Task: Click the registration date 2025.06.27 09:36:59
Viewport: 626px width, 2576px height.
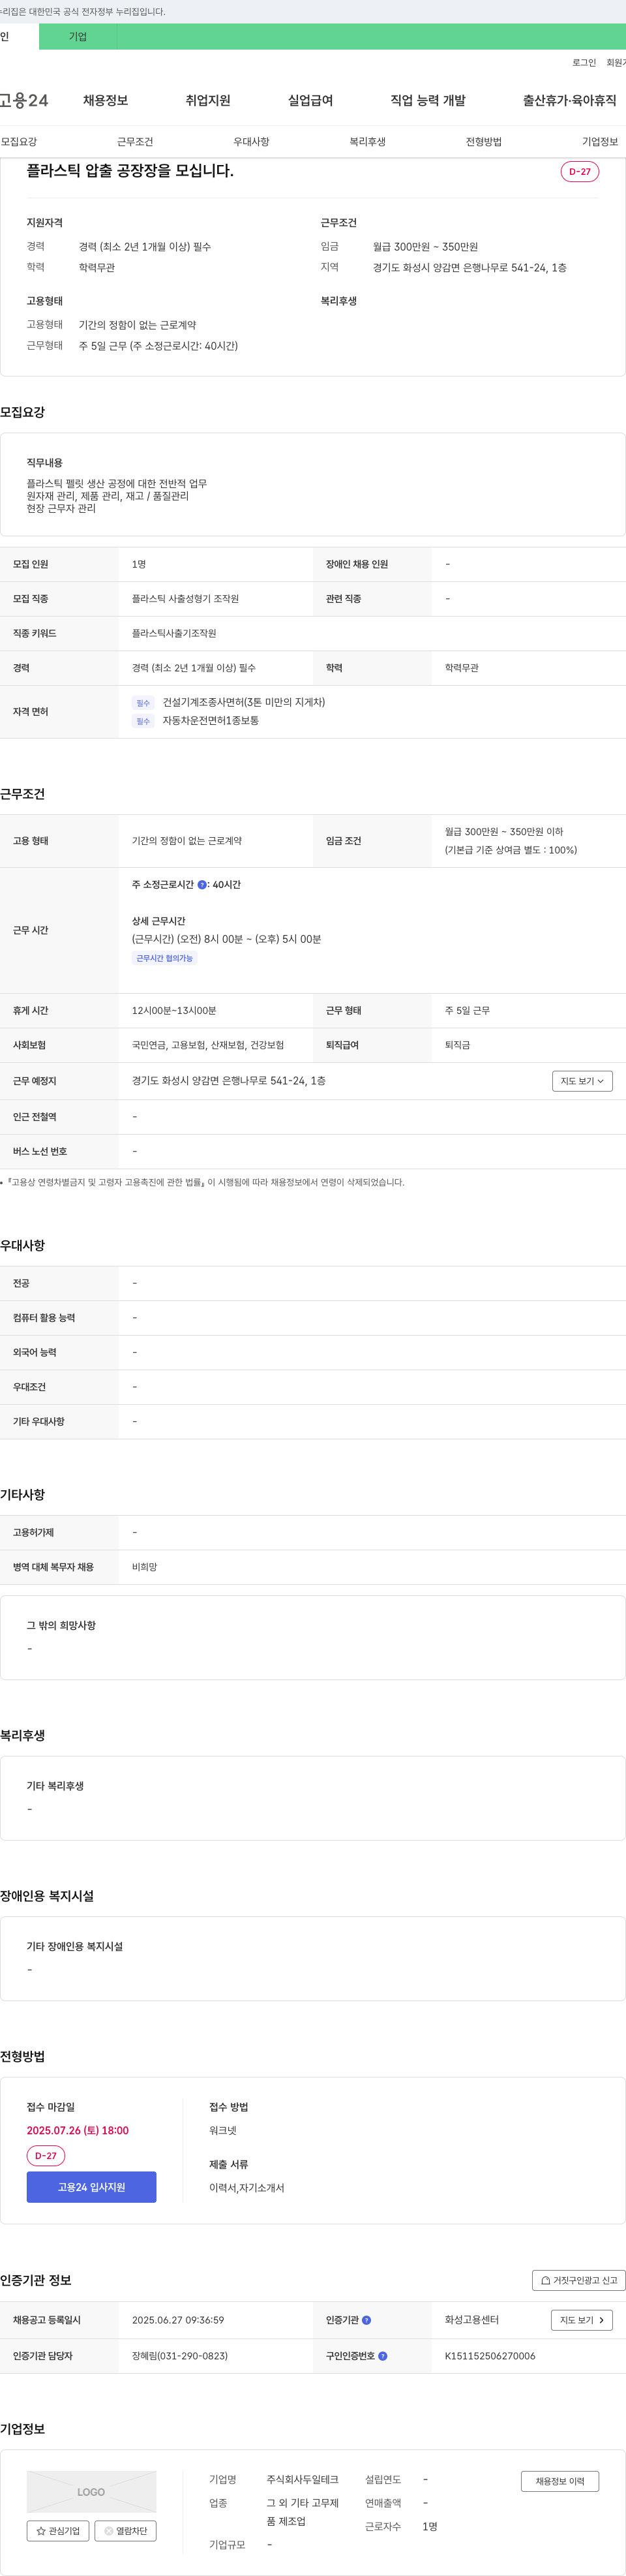Action: tap(178, 2320)
